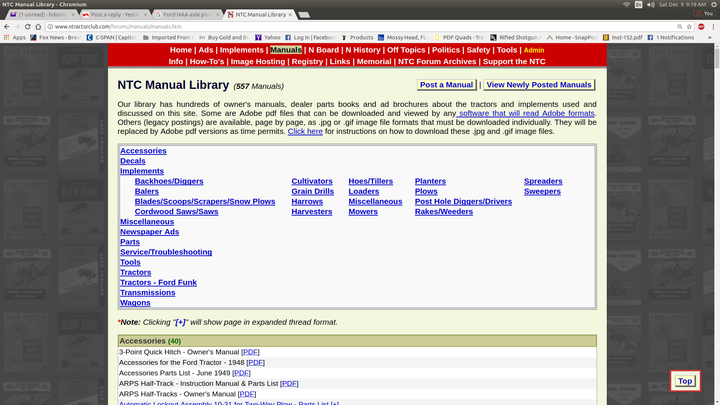The image size is (720, 405).
Task: Open browser home page icon
Action: [x=38, y=27]
